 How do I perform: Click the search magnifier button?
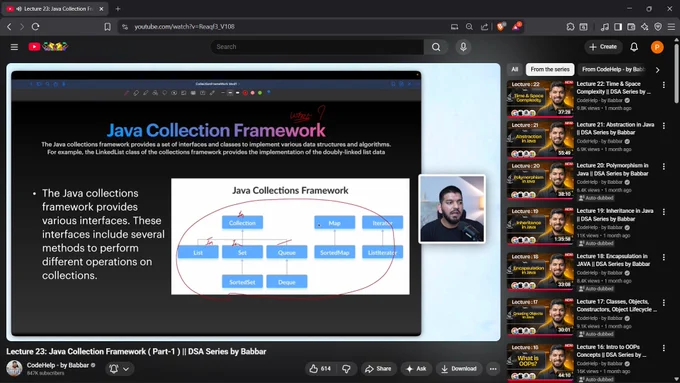[436, 47]
